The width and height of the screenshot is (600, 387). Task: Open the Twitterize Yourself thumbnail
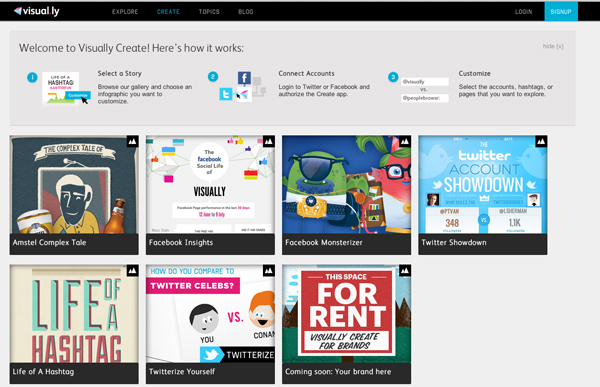click(x=210, y=314)
